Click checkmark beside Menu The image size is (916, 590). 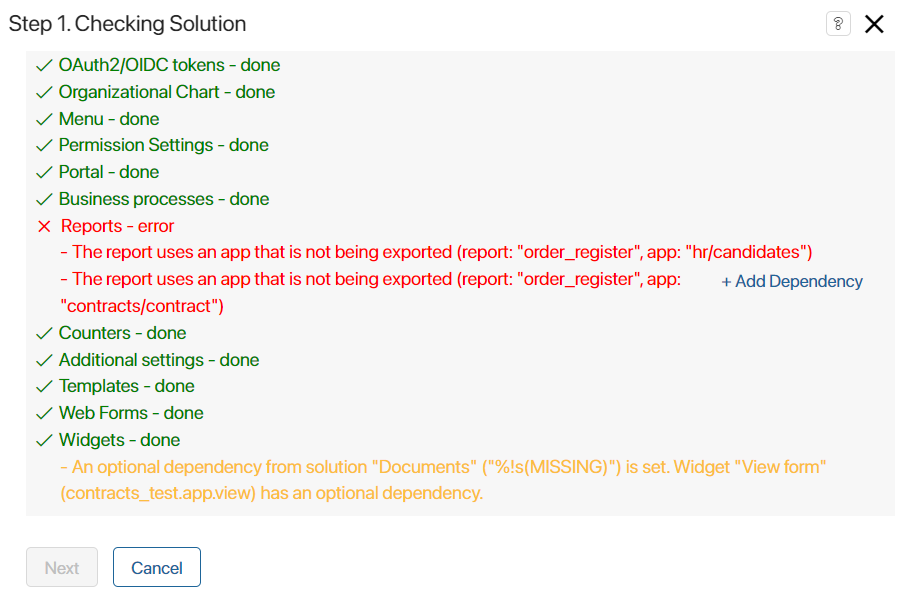[44, 119]
